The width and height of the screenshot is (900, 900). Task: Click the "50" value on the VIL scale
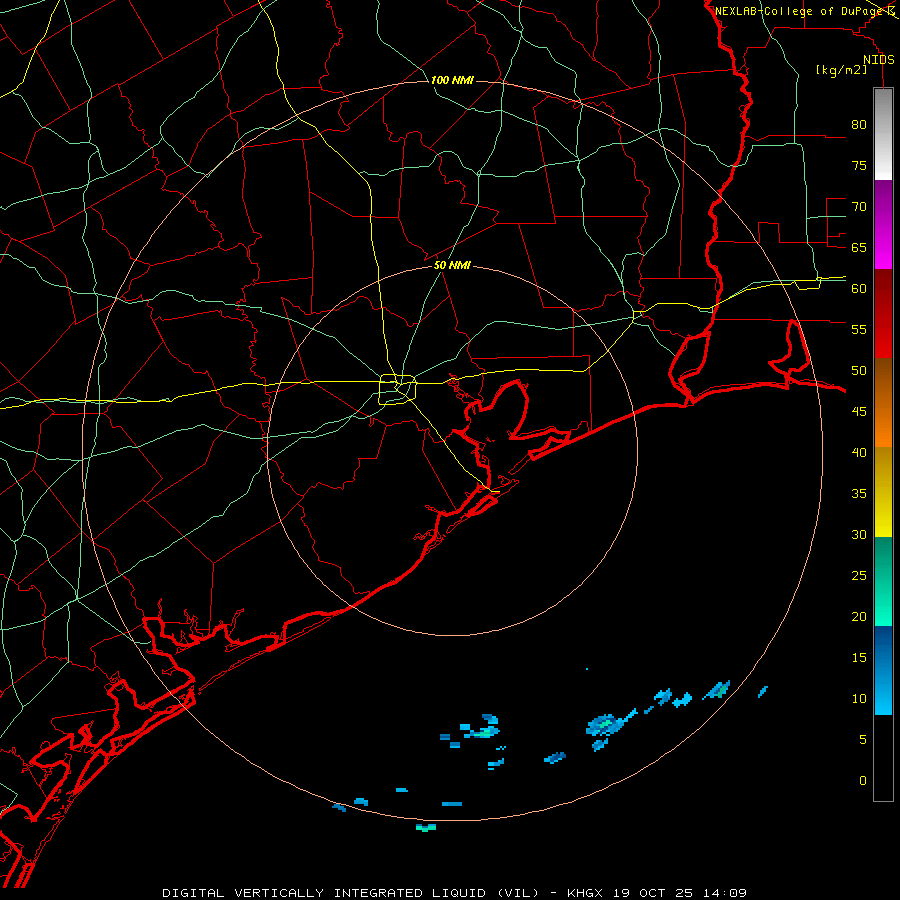[x=859, y=371]
